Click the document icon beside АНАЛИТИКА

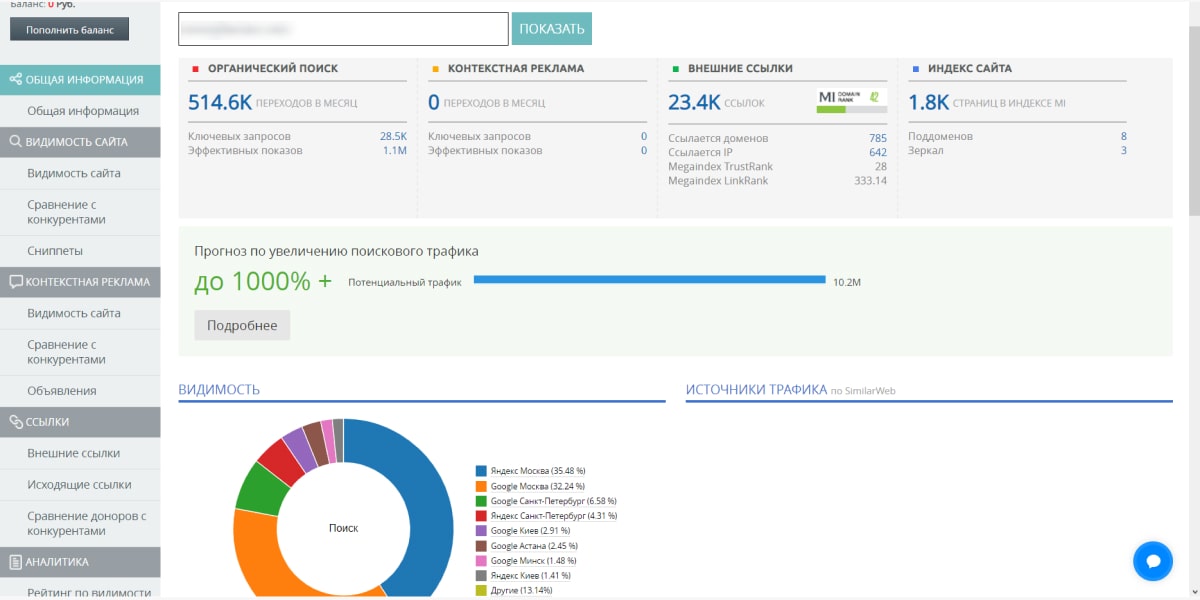15,562
